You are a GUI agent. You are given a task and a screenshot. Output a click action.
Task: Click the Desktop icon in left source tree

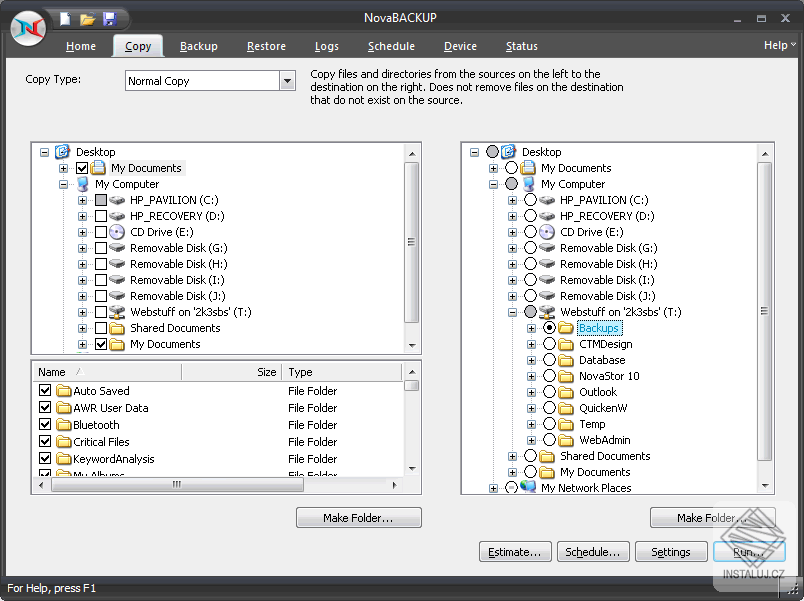pos(63,152)
